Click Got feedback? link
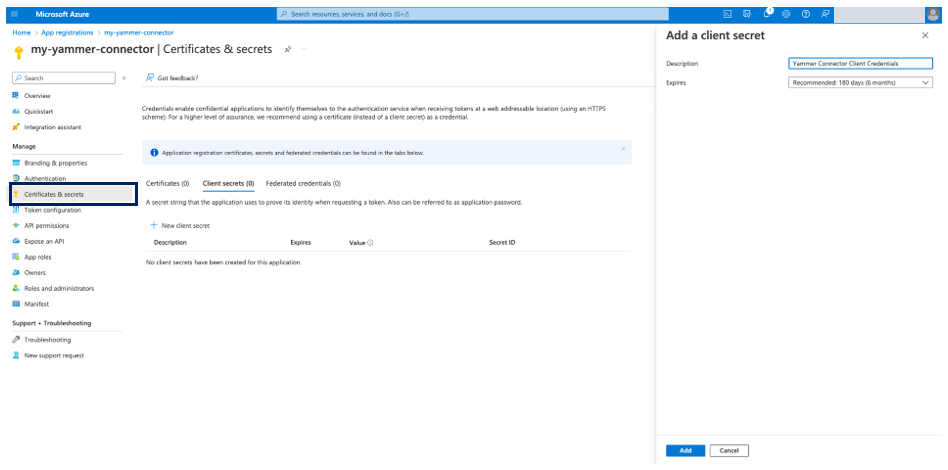Screen dimensions: 948x470 (x=172, y=78)
